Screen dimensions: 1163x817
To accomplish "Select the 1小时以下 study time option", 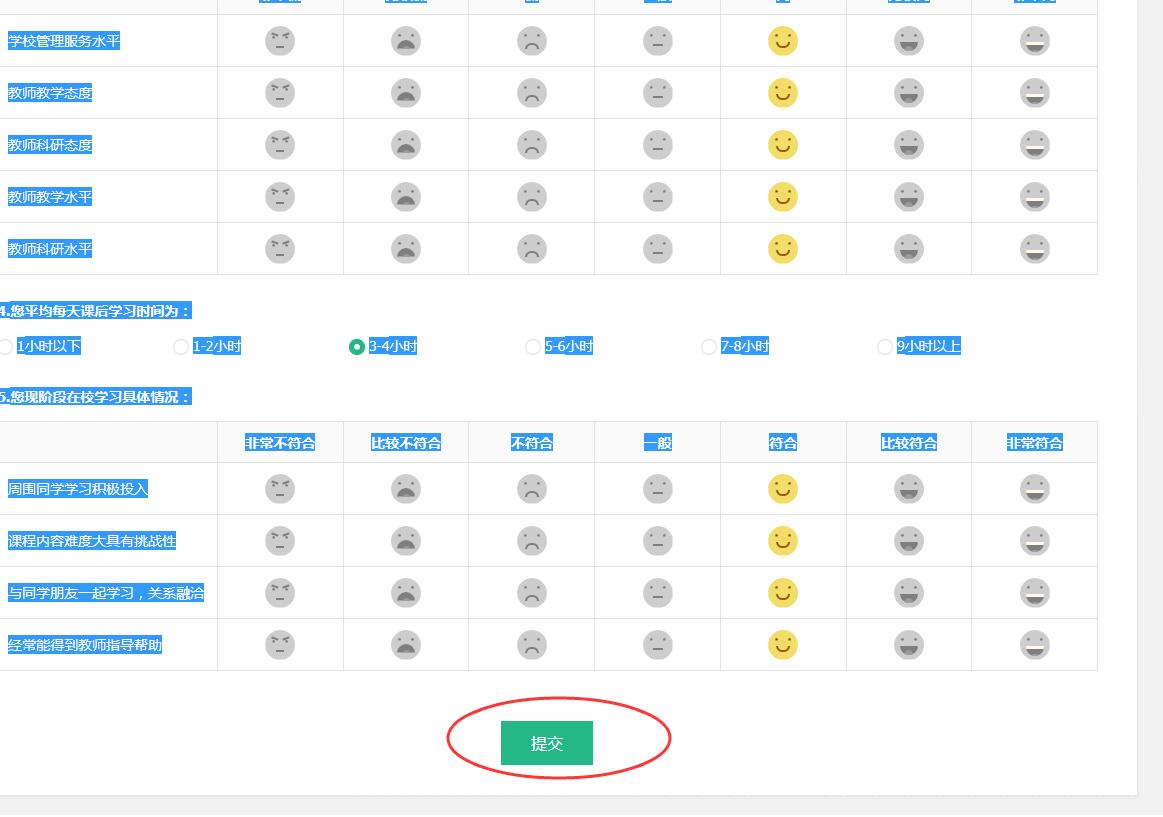I will (x=6, y=347).
